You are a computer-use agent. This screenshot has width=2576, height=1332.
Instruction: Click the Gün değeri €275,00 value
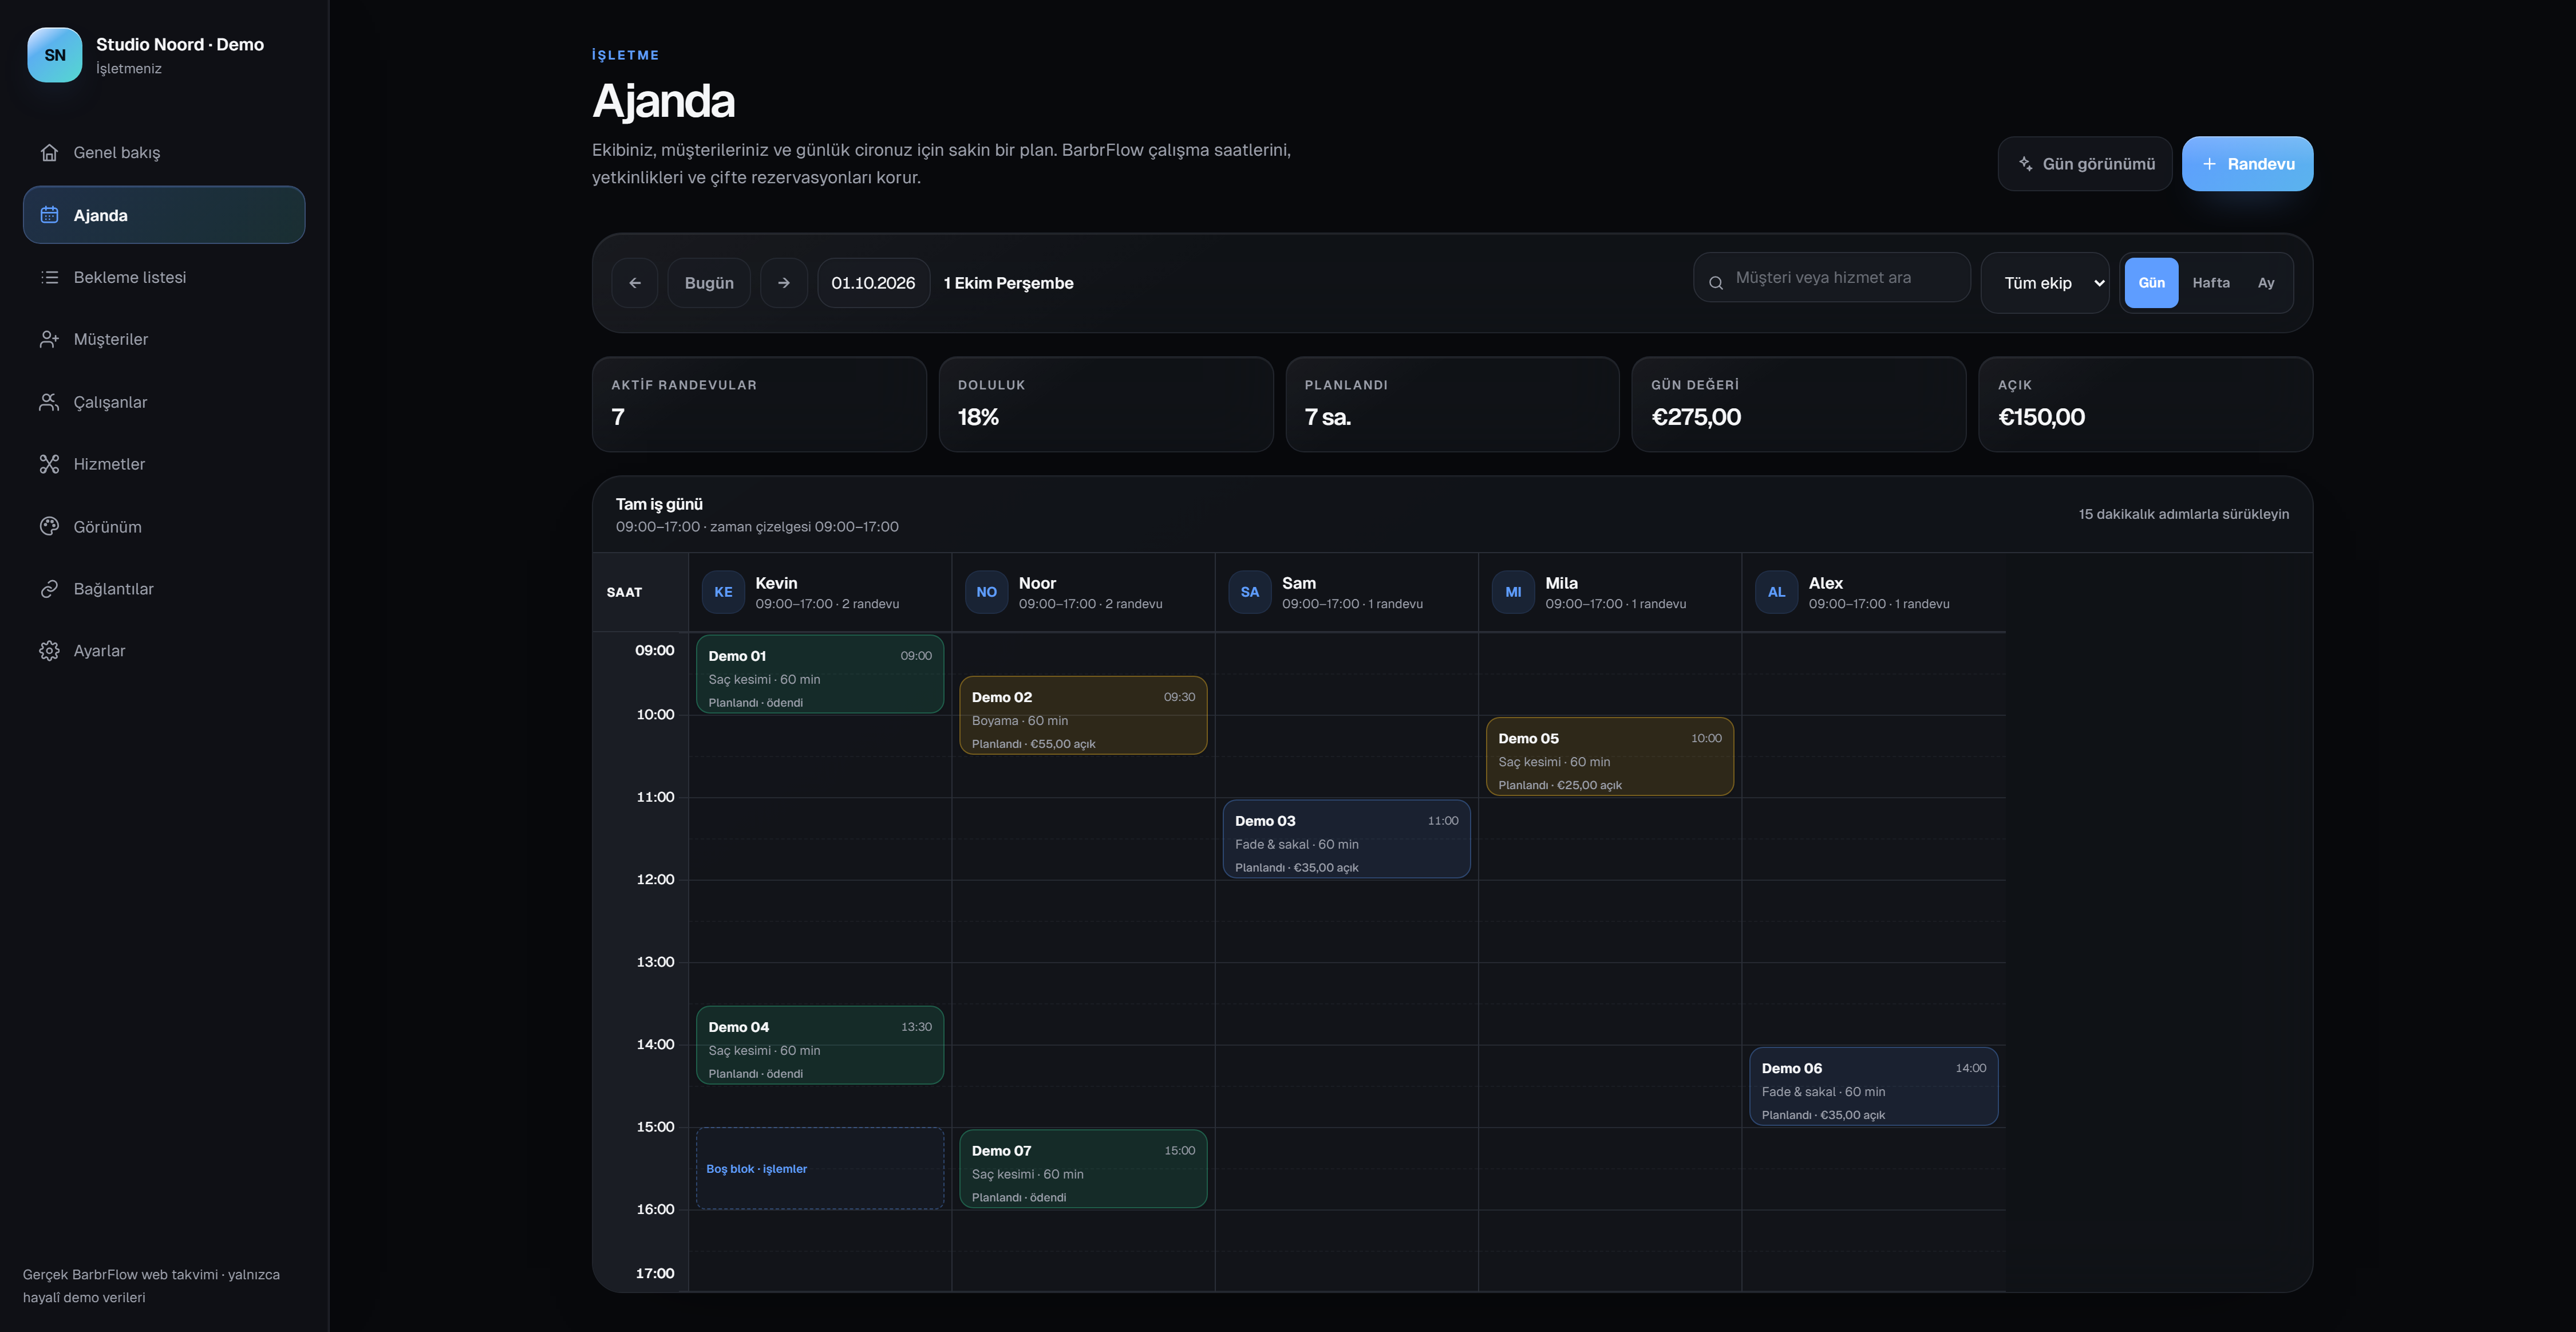[1696, 417]
